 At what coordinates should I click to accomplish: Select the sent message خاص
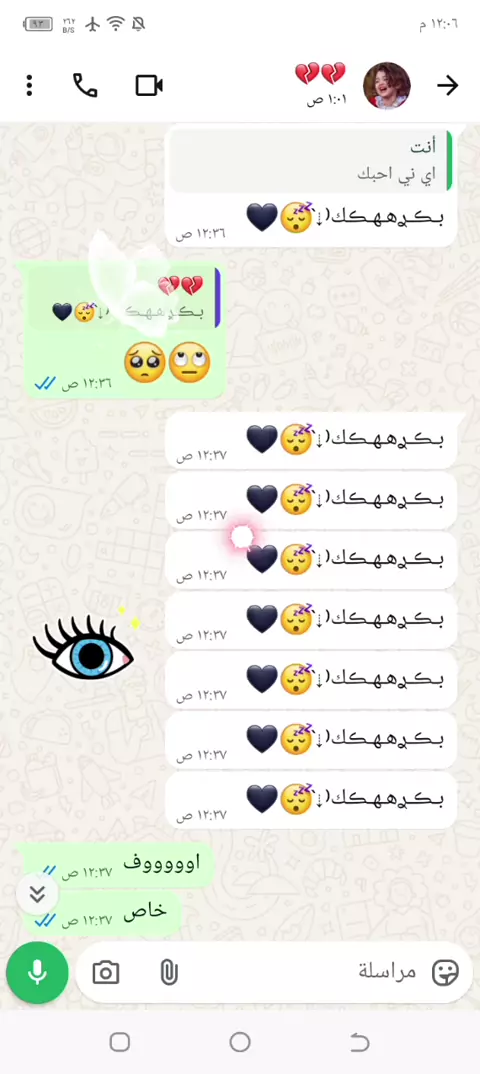click(103, 914)
